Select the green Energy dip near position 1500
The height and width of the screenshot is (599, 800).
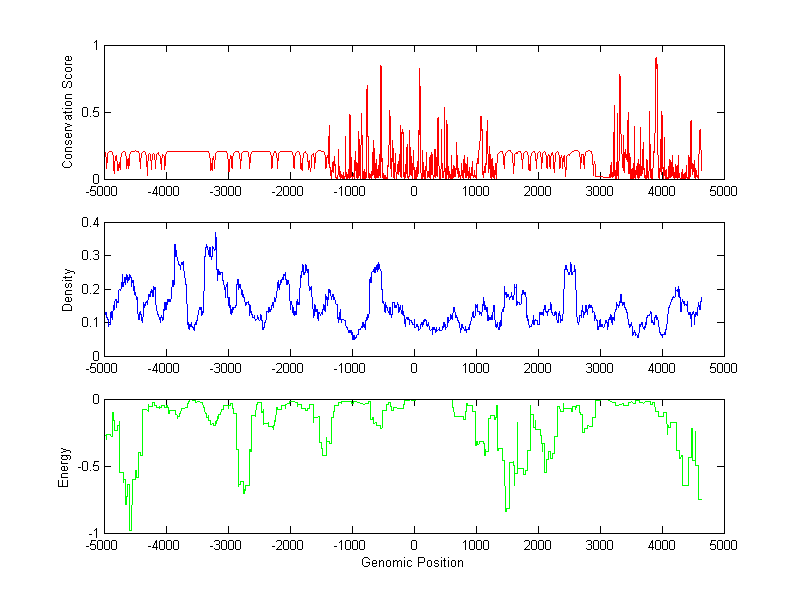coord(507,509)
